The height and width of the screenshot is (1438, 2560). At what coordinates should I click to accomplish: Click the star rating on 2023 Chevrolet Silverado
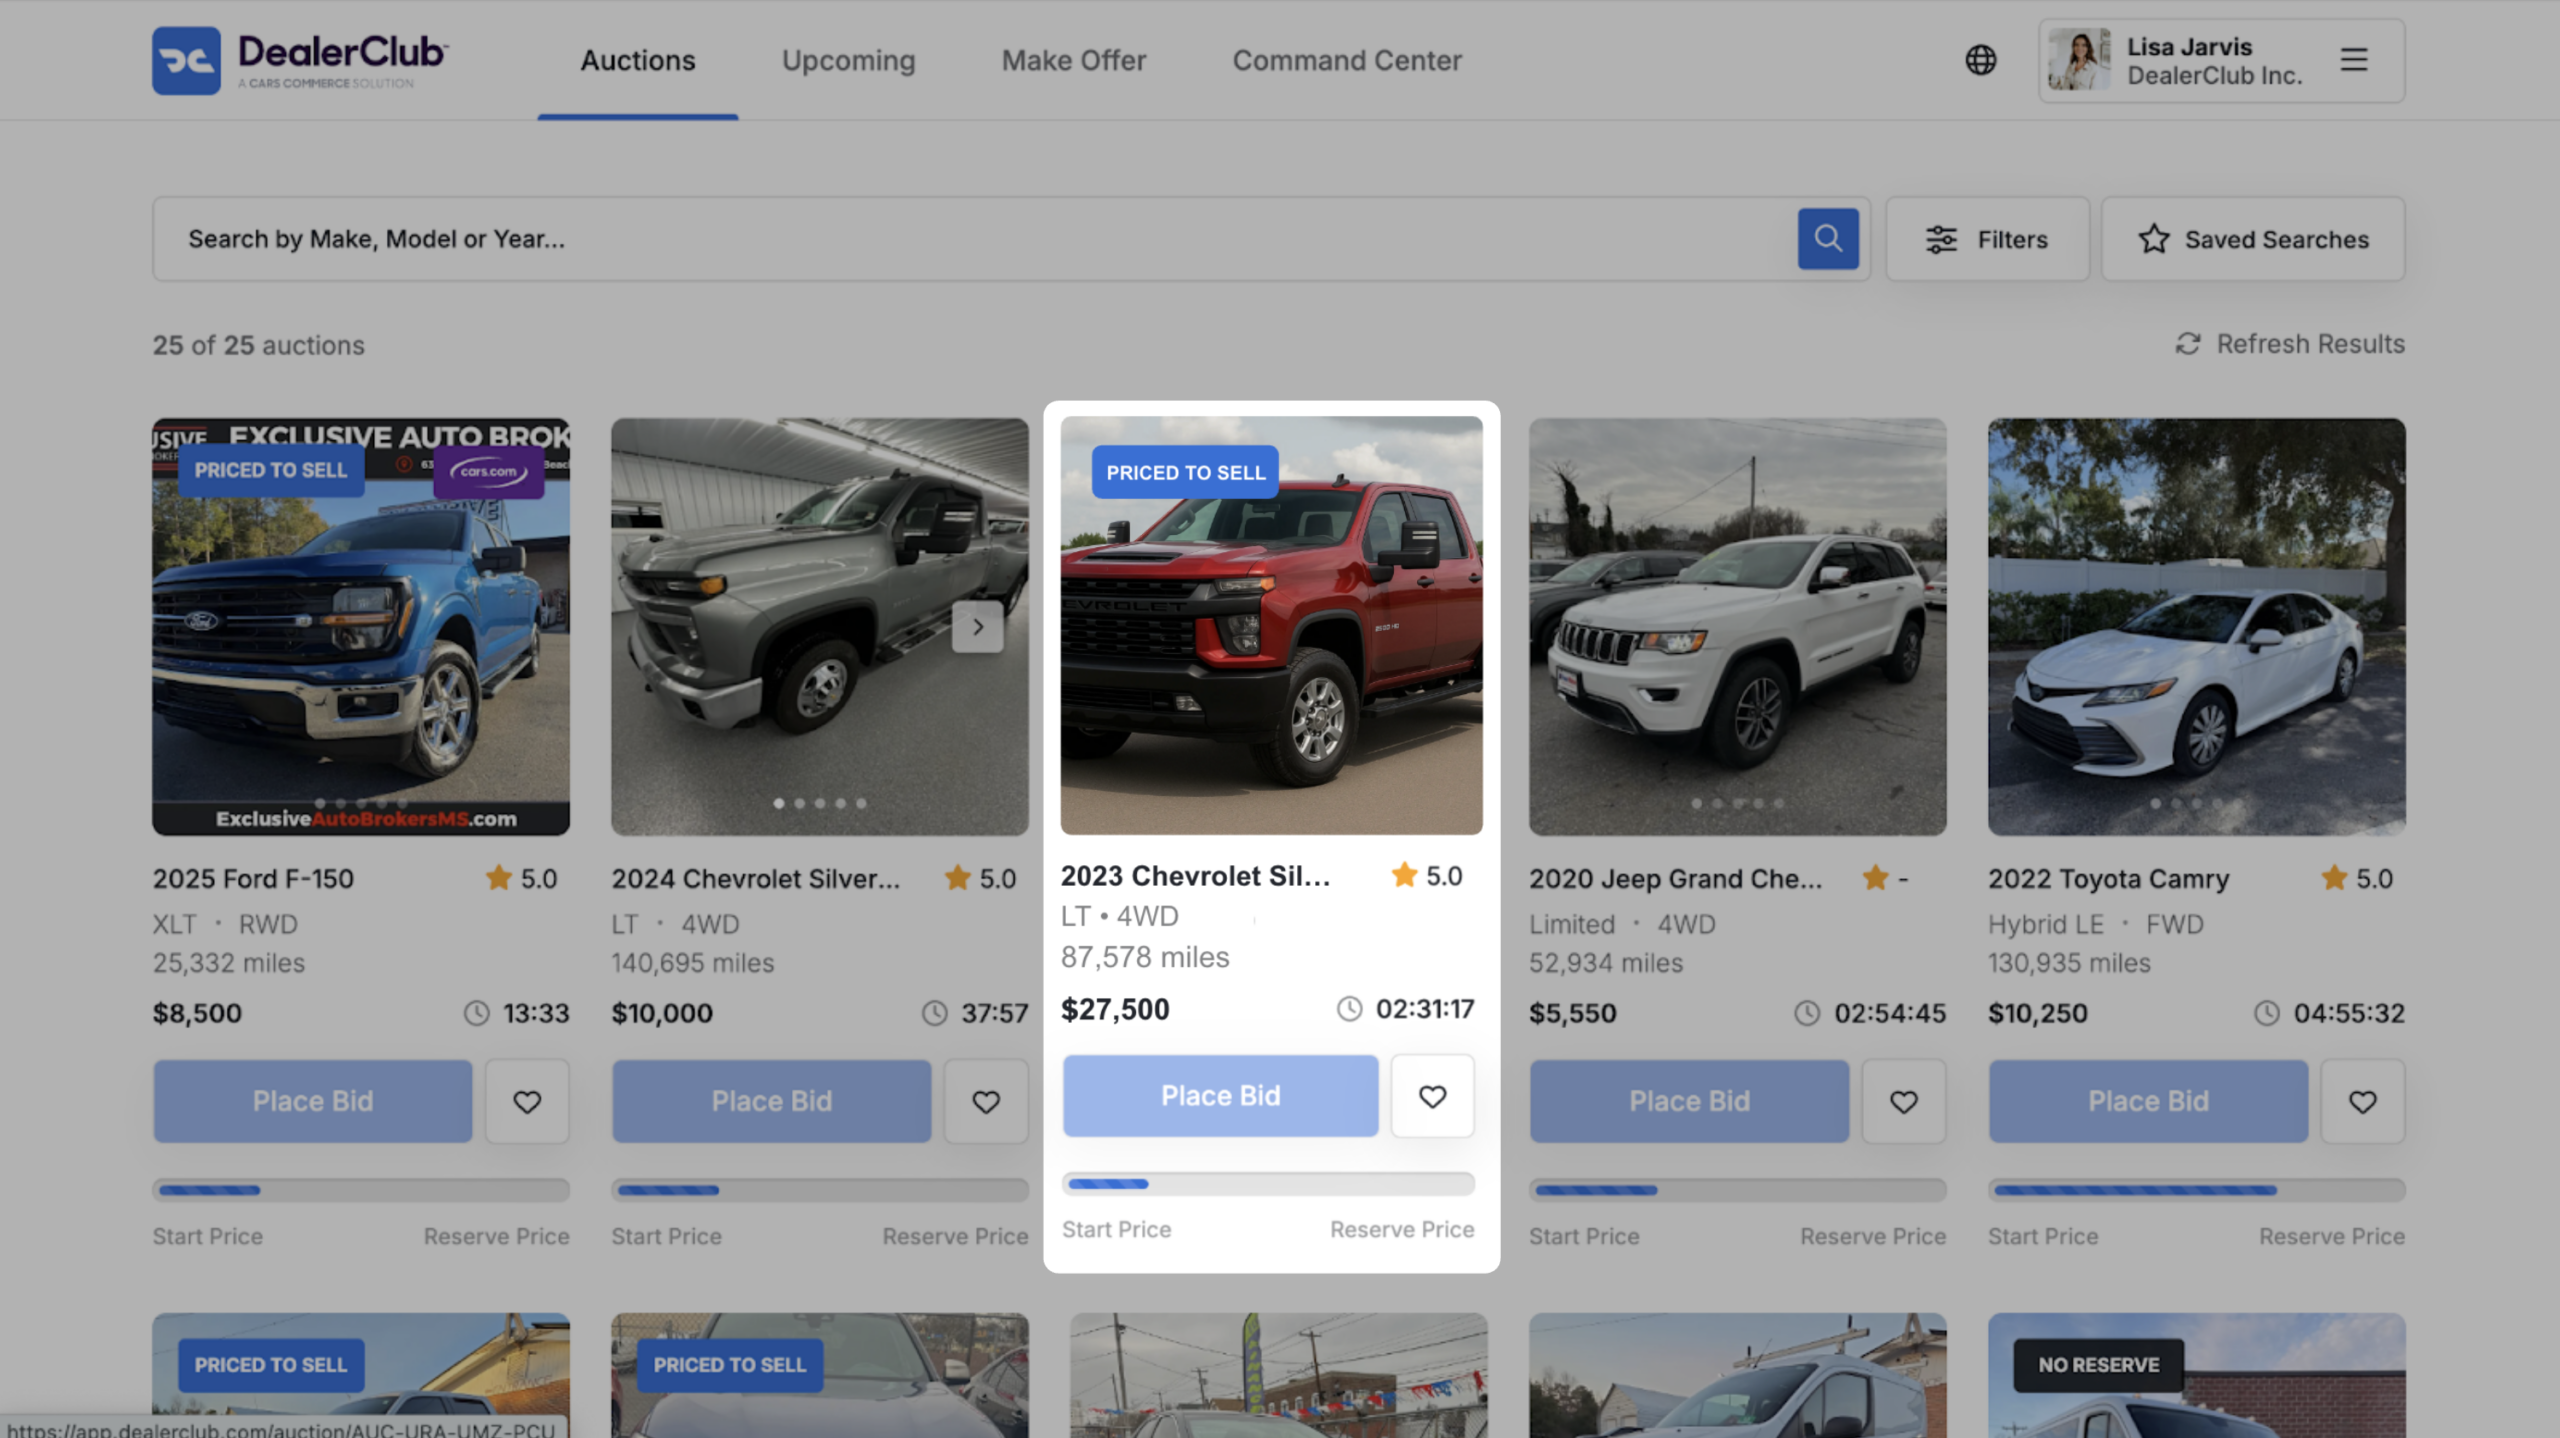(1427, 875)
